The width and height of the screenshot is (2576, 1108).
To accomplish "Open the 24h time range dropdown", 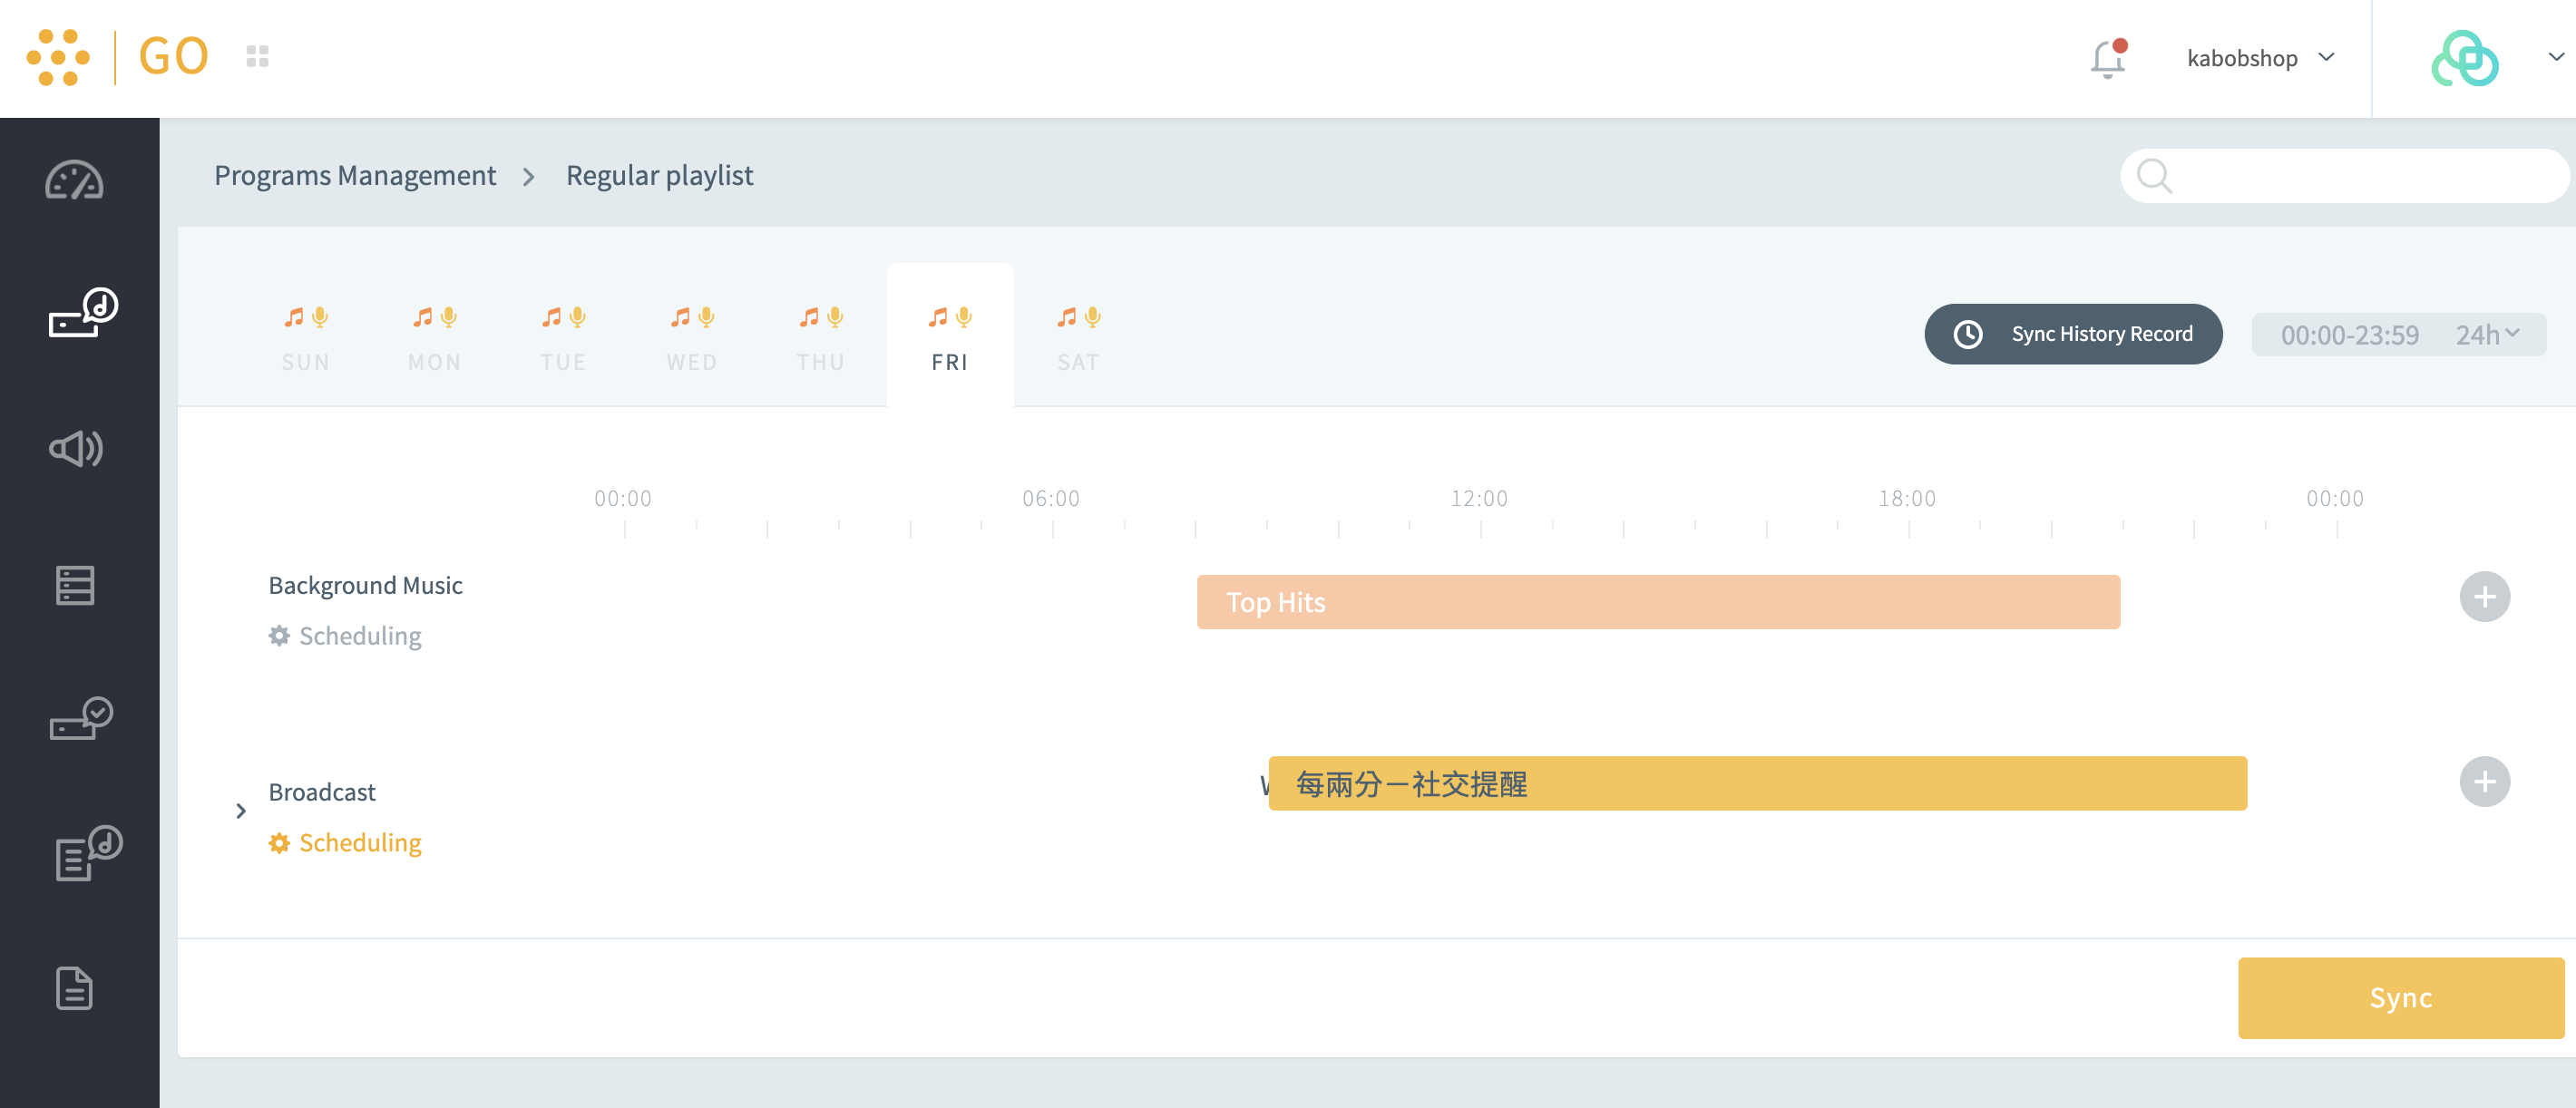I will click(x=2486, y=335).
